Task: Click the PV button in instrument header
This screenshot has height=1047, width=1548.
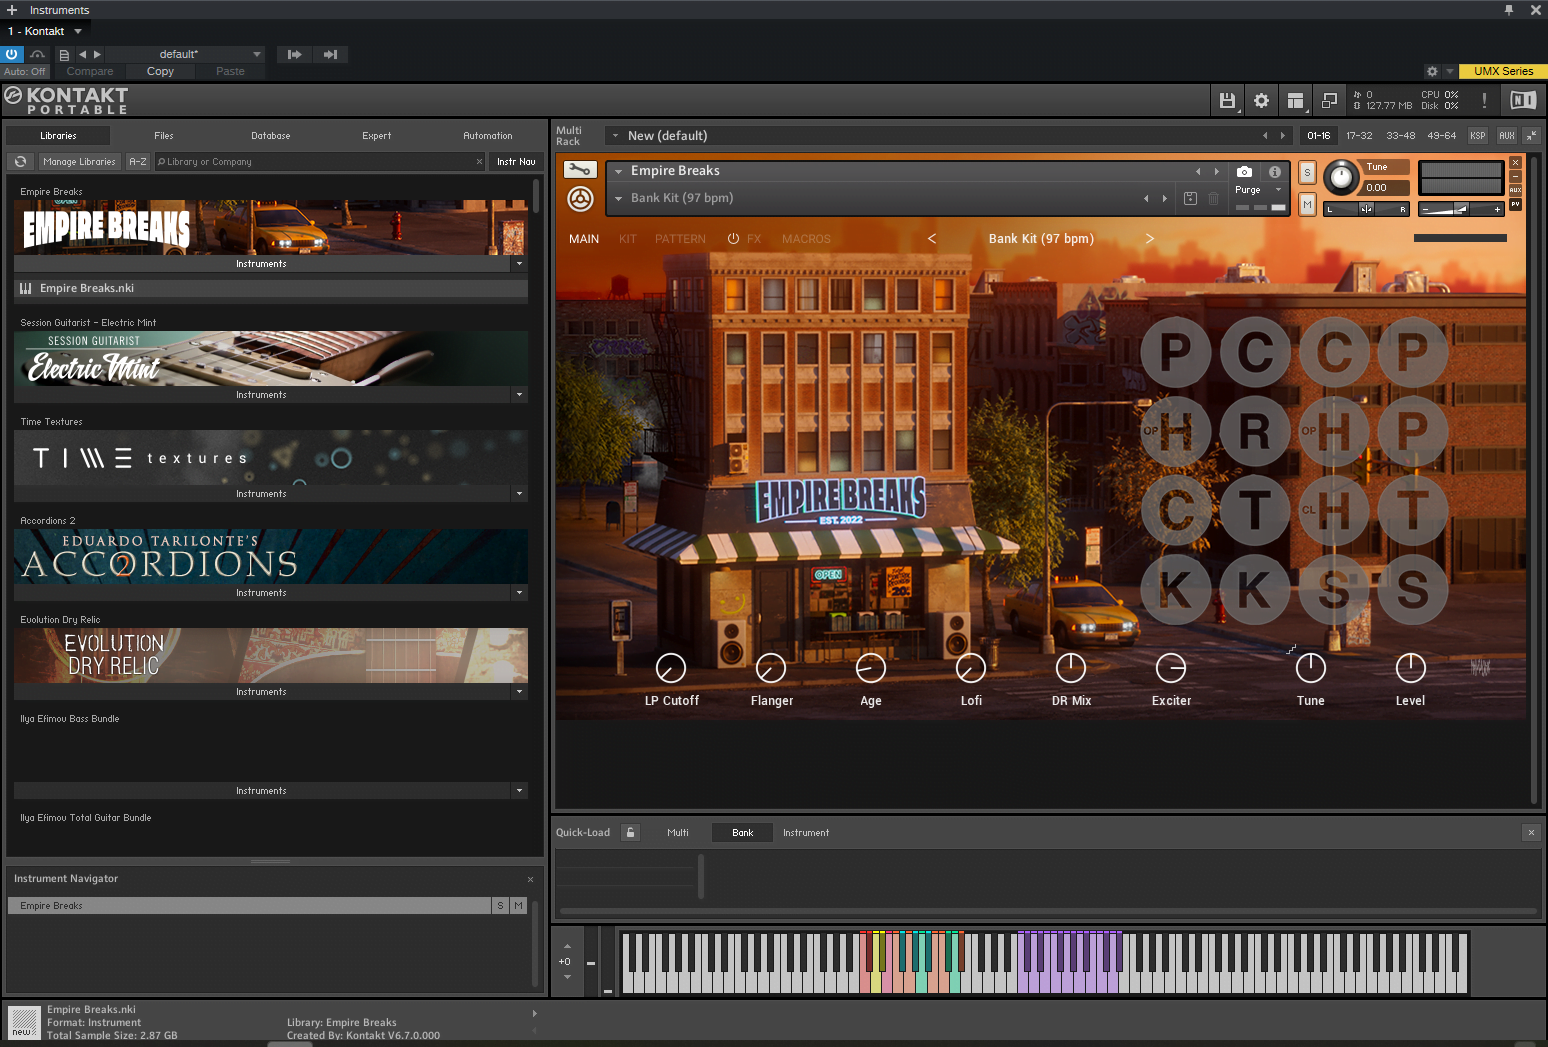Action: click(1516, 204)
